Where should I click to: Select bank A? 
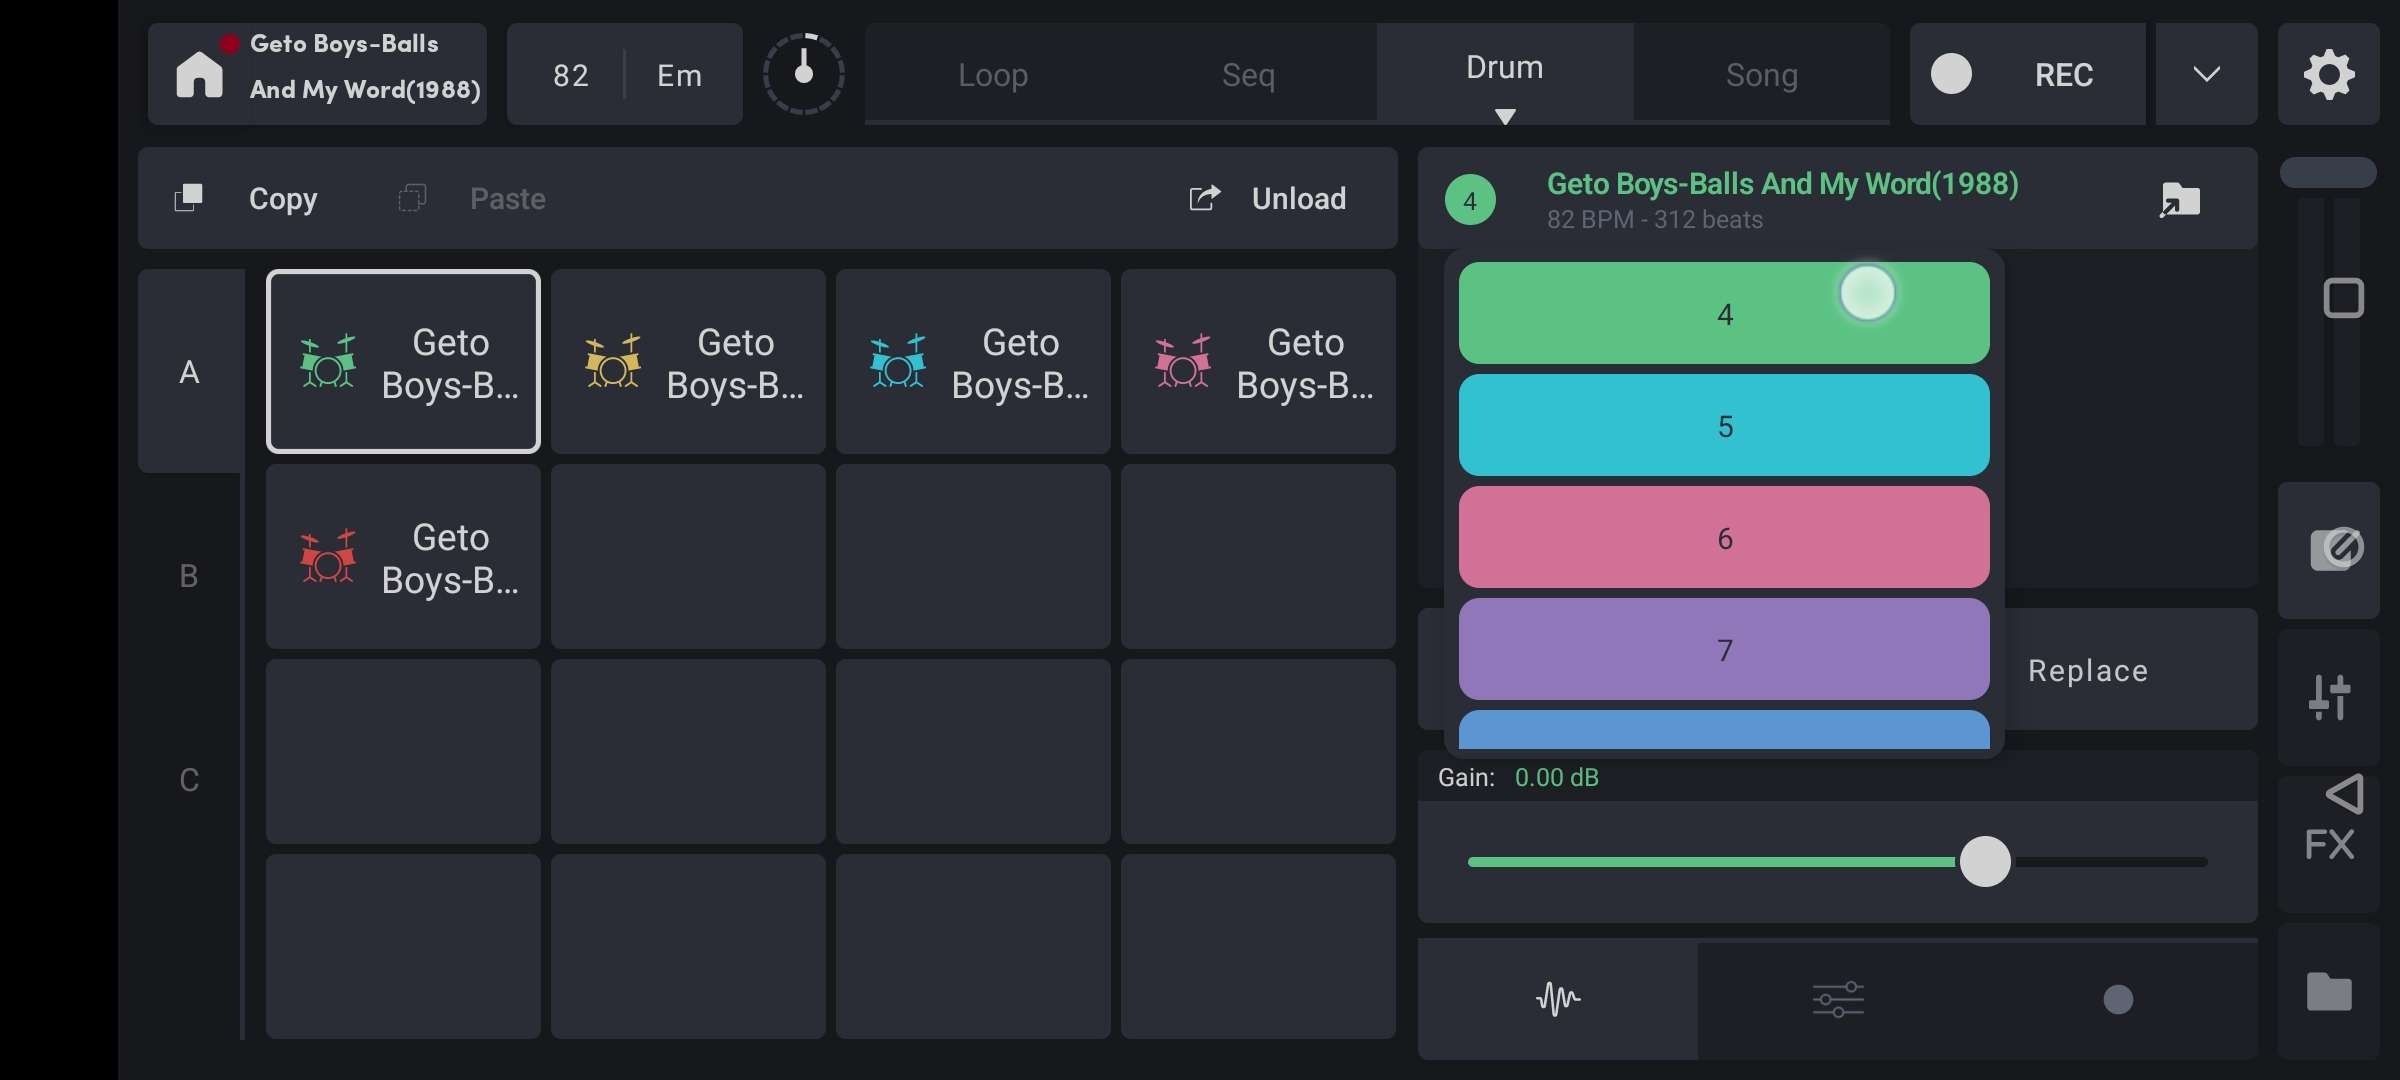coord(189,372)
